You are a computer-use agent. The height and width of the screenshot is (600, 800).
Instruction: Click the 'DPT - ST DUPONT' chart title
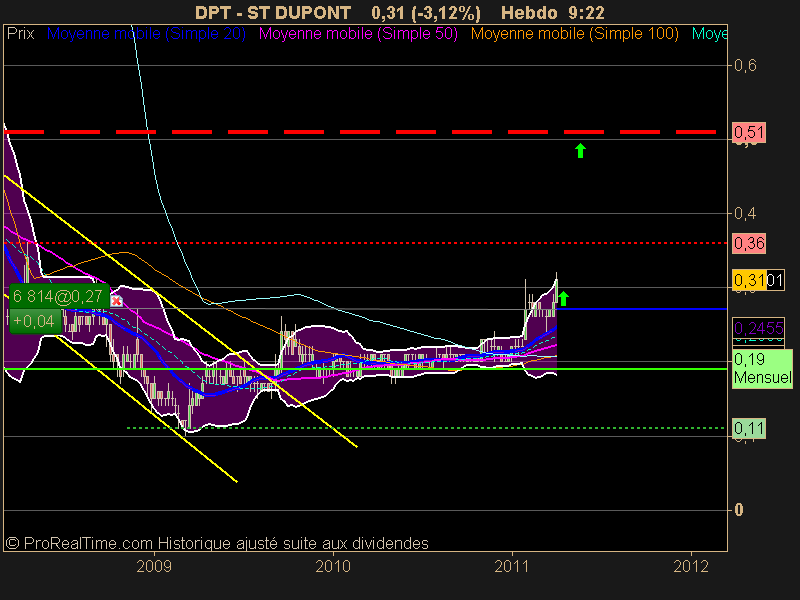[x=273, y=12]
